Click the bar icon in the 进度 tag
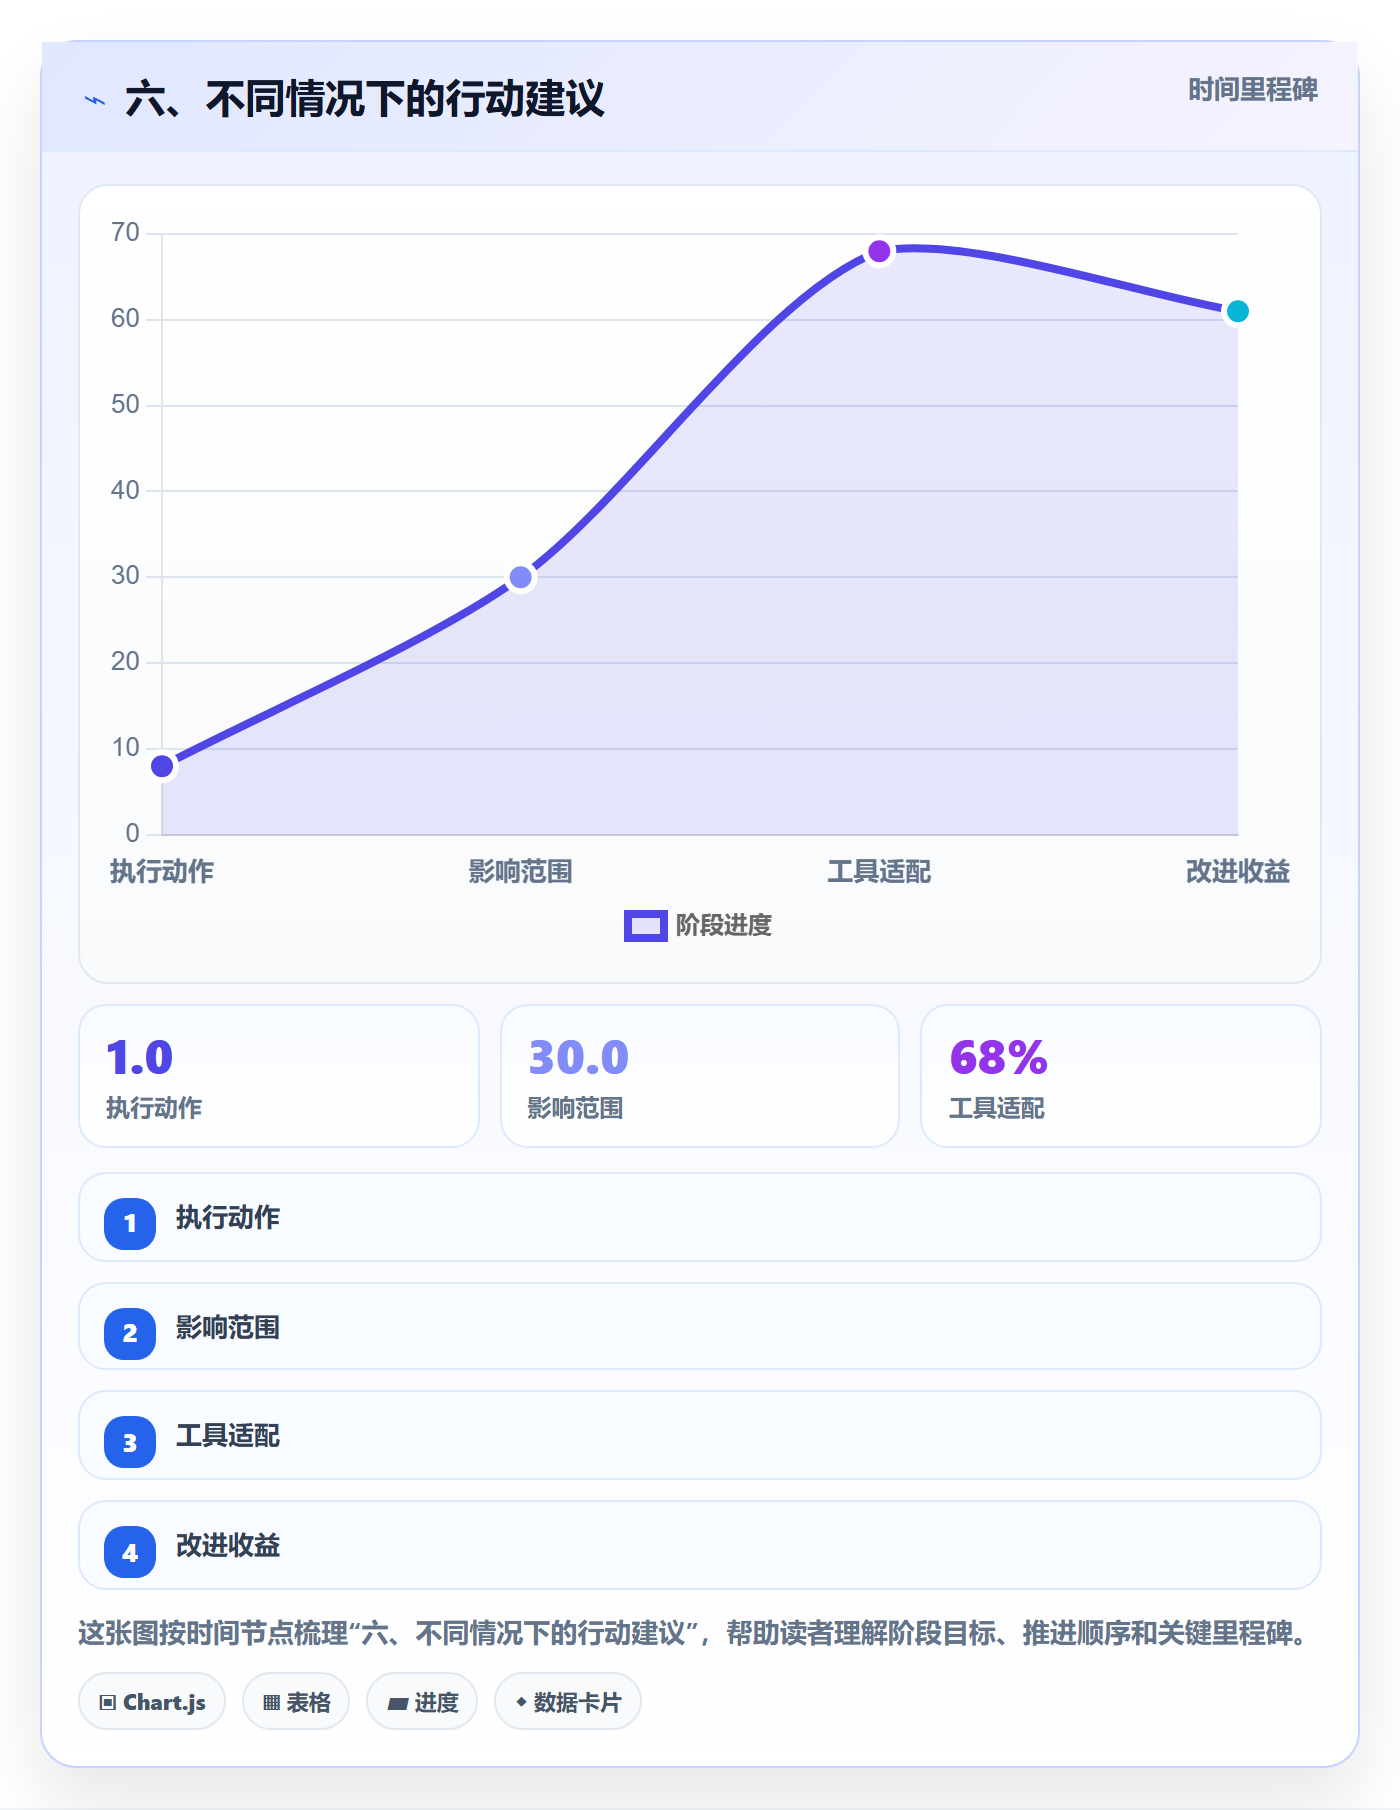This screenshot has height=1810, width=1400. tap(398, 1703)
